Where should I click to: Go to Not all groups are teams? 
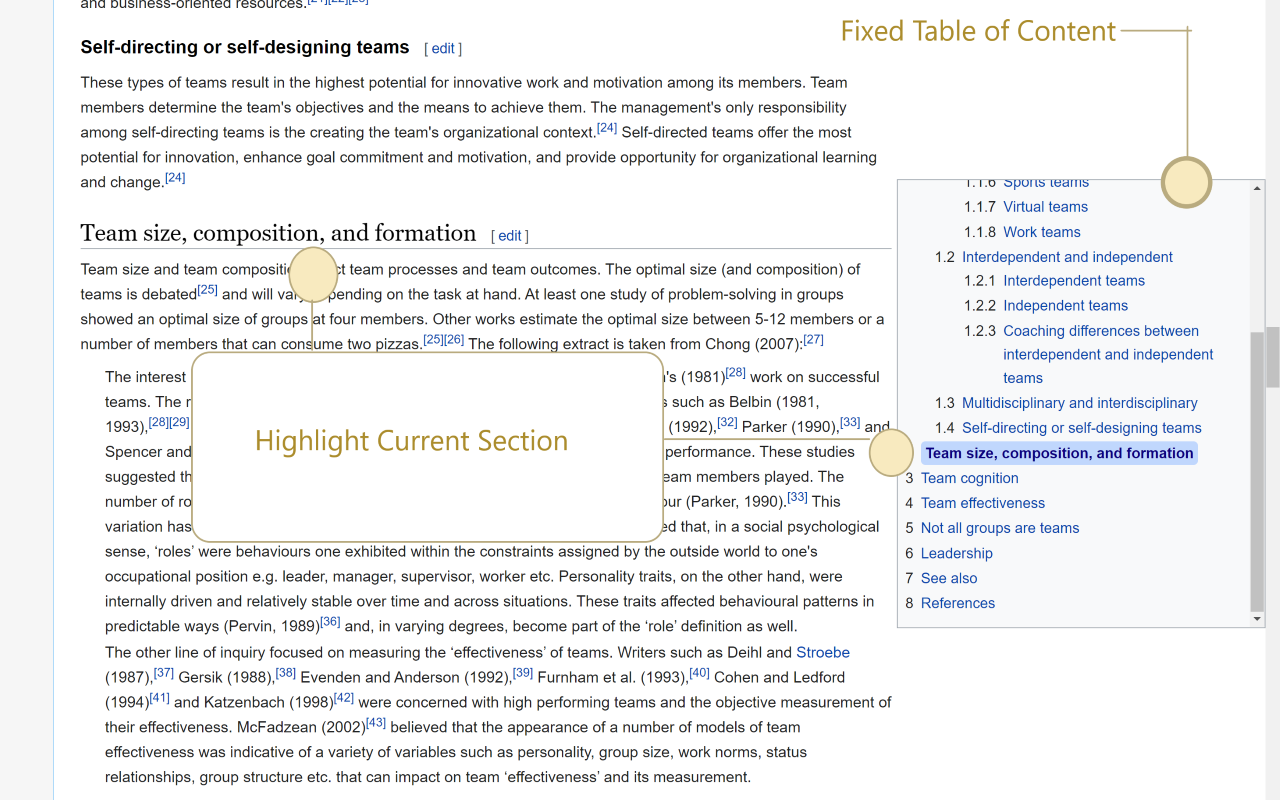[x=1000, y=528]
